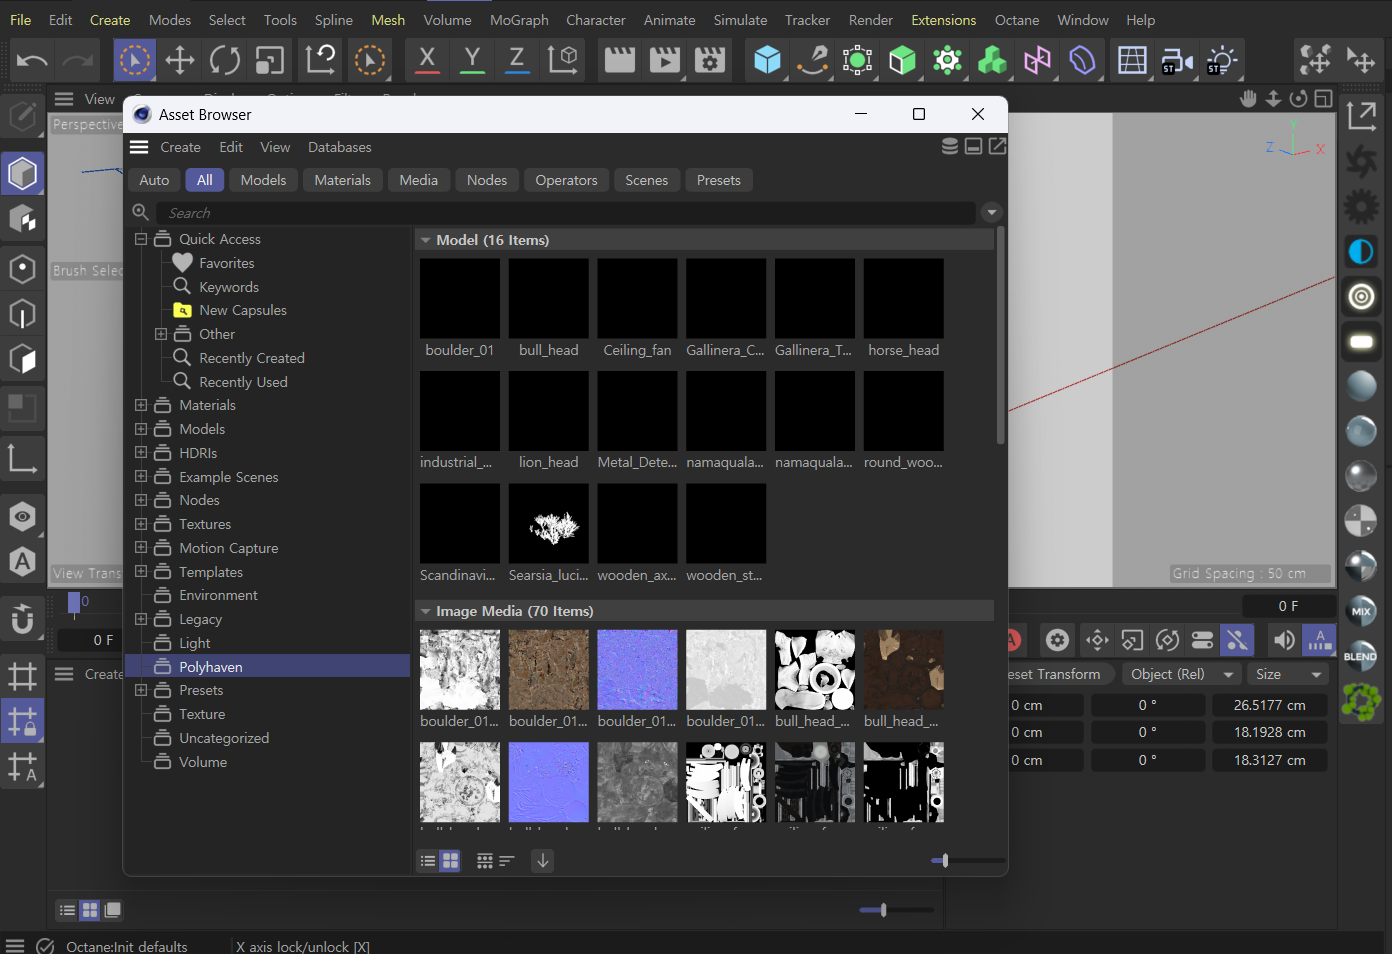1392x954 pixels.
Task: Adjust the thumbnail size slider in Asset Browser
Action: tap(945, 860)
